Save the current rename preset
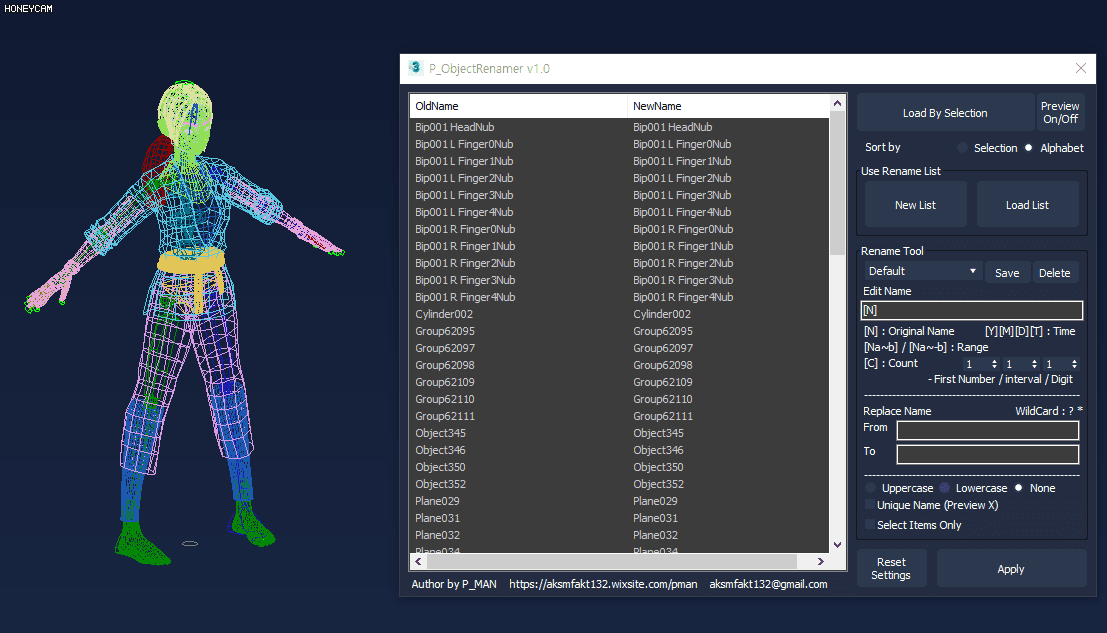 (1007, 272)
